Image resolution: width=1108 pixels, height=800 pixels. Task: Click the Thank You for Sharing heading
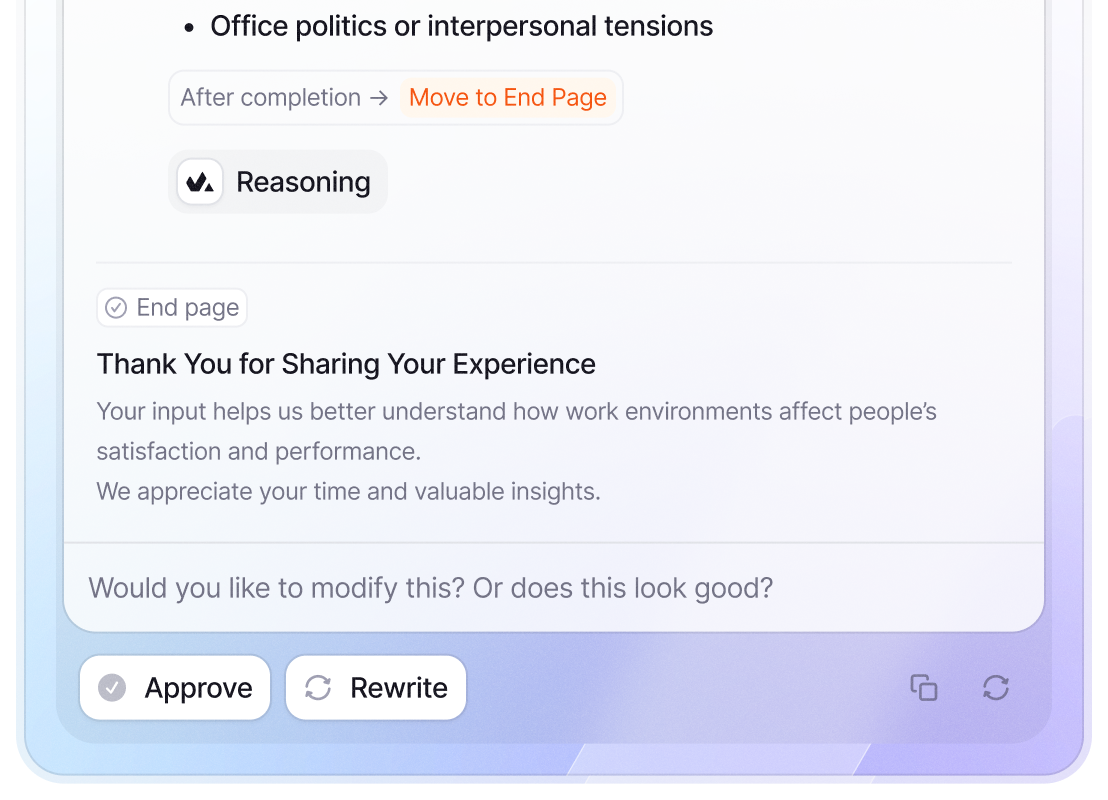pyautogui.click(x=346, y=364)
